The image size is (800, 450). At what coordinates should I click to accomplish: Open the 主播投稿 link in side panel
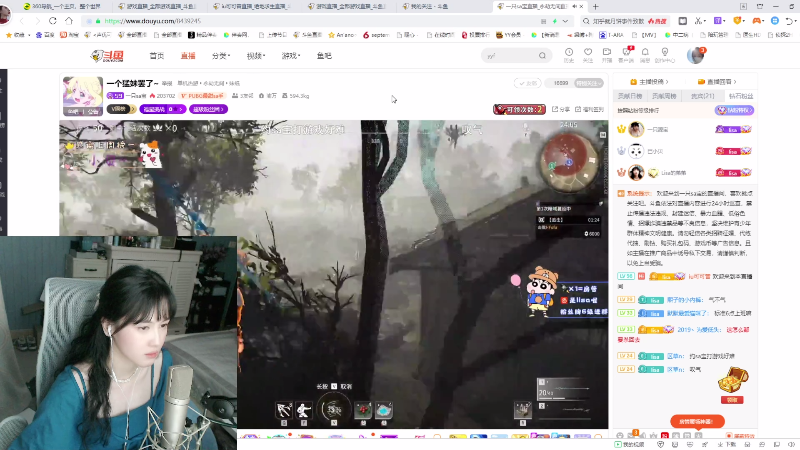649,82
